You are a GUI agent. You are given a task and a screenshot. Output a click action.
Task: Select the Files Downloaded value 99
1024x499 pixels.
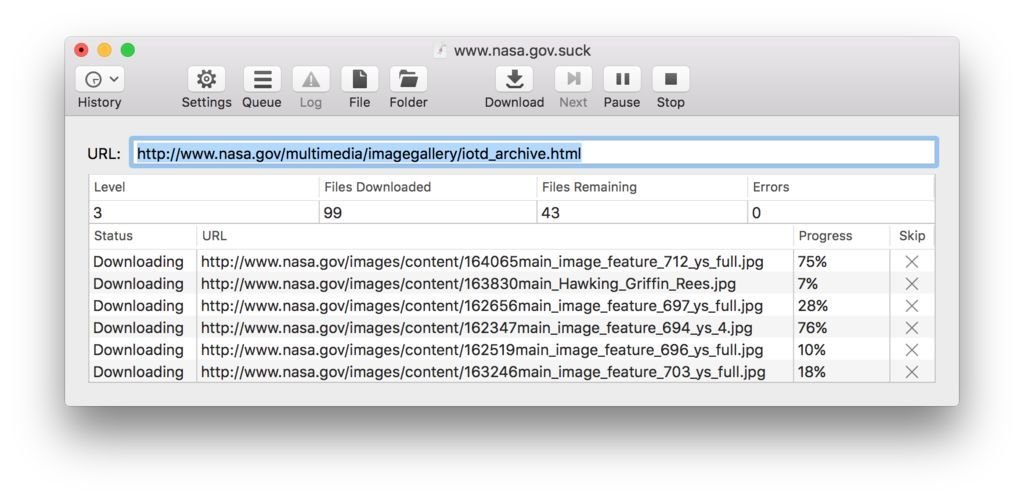point(333,213)
